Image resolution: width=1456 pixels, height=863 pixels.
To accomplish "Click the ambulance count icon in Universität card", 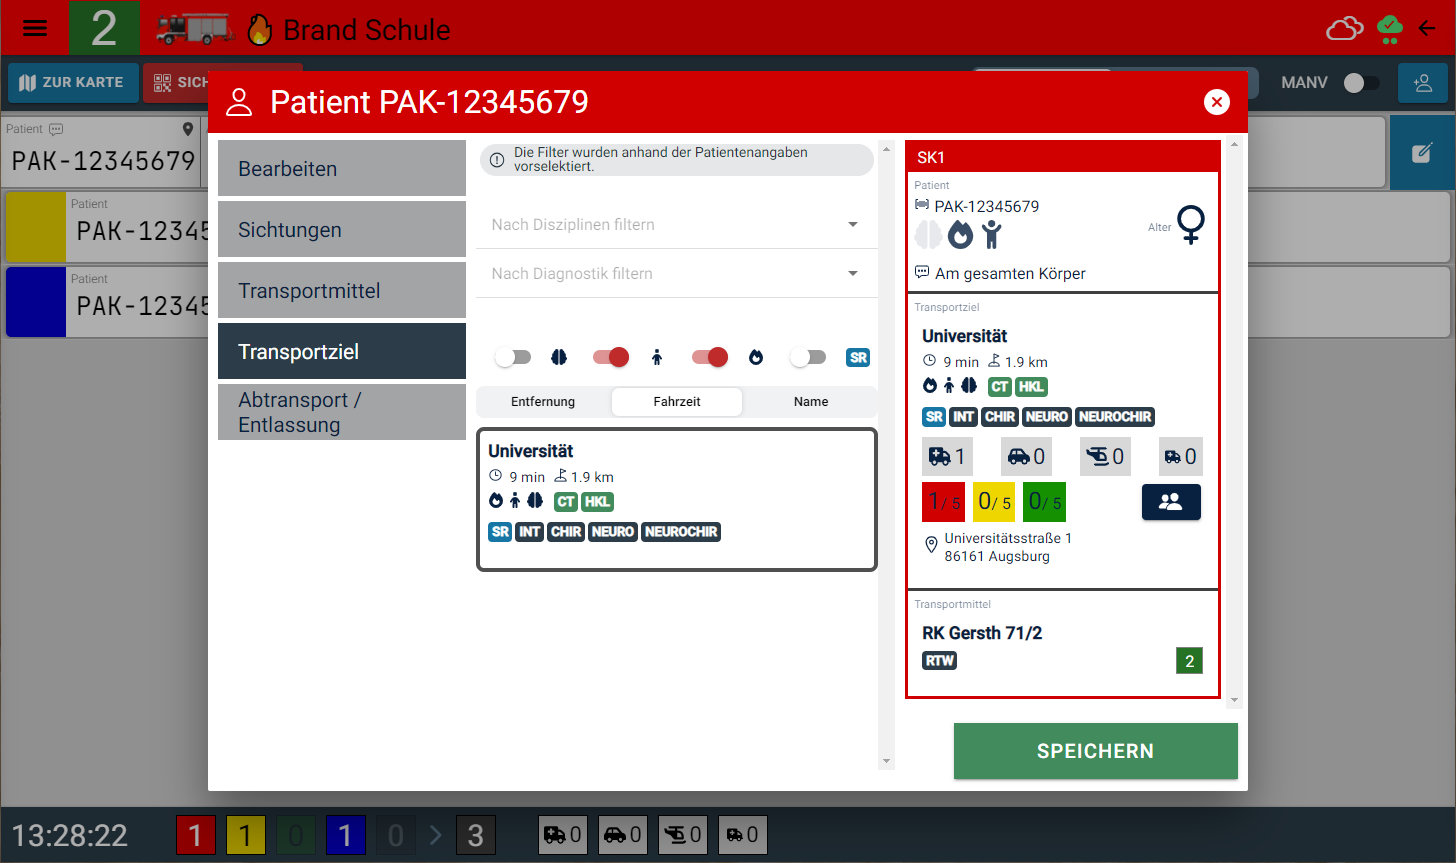I will click(947, 457).
